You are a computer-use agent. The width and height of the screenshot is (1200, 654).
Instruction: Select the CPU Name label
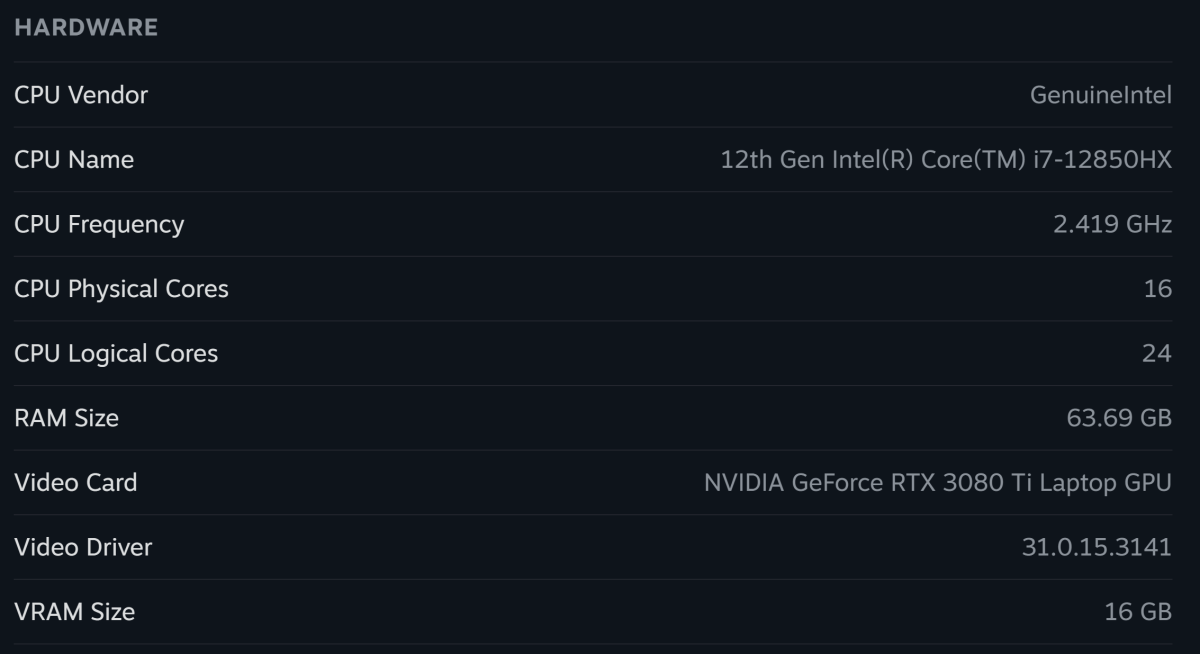[74, 160]
